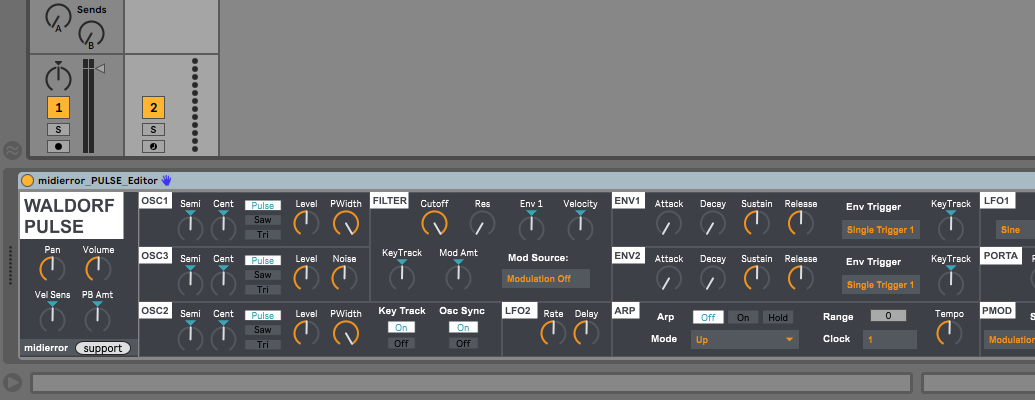Viewport: 1035px width, 400px height.
Task: Toggle the track 2 activator button
Action: [x=153, y=108]
